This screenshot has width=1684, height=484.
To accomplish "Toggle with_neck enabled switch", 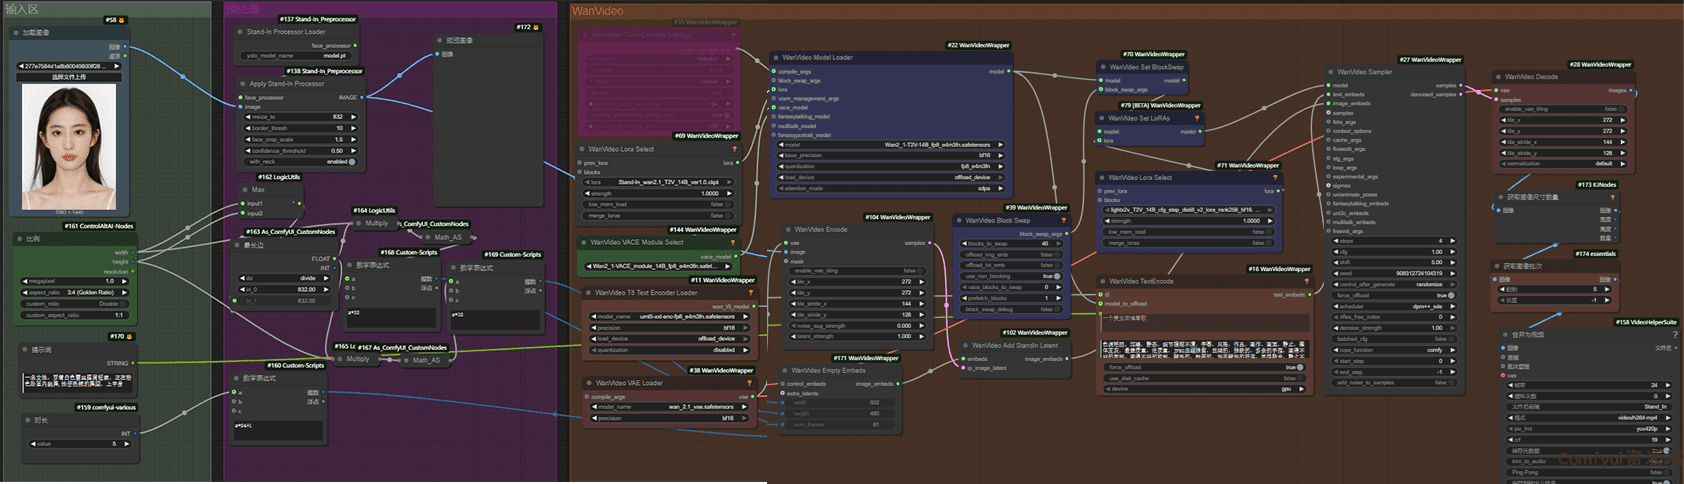I will [300, 162].
